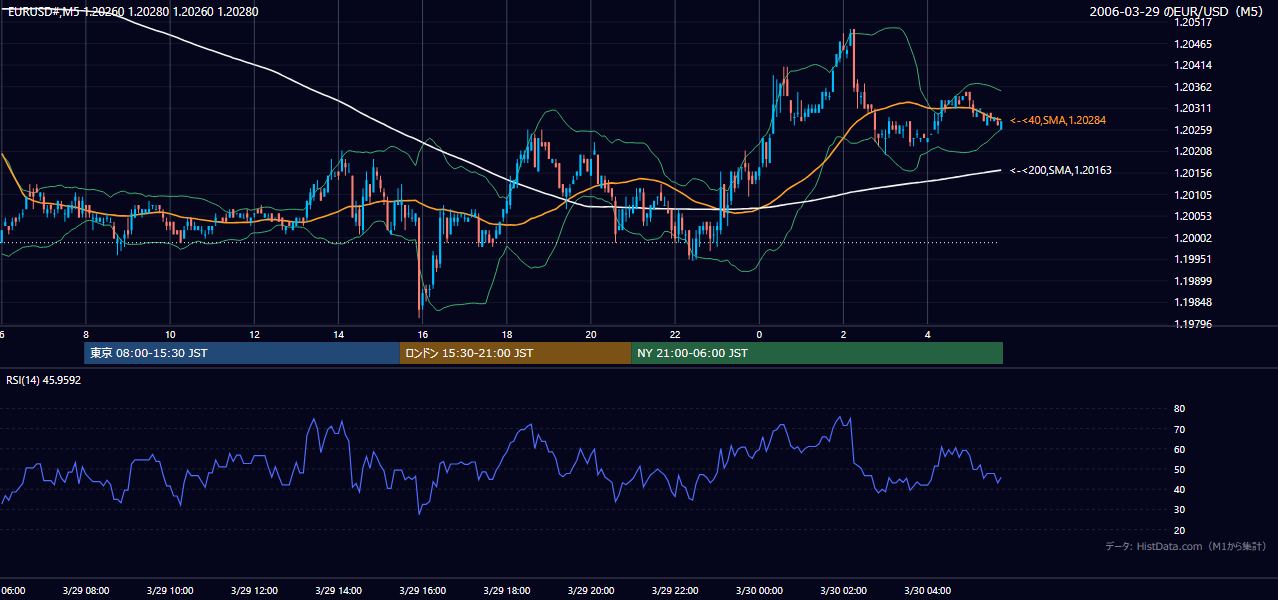Click hour label 18 under the price chart
The image size is (1278, 600).
pos(507,334)
